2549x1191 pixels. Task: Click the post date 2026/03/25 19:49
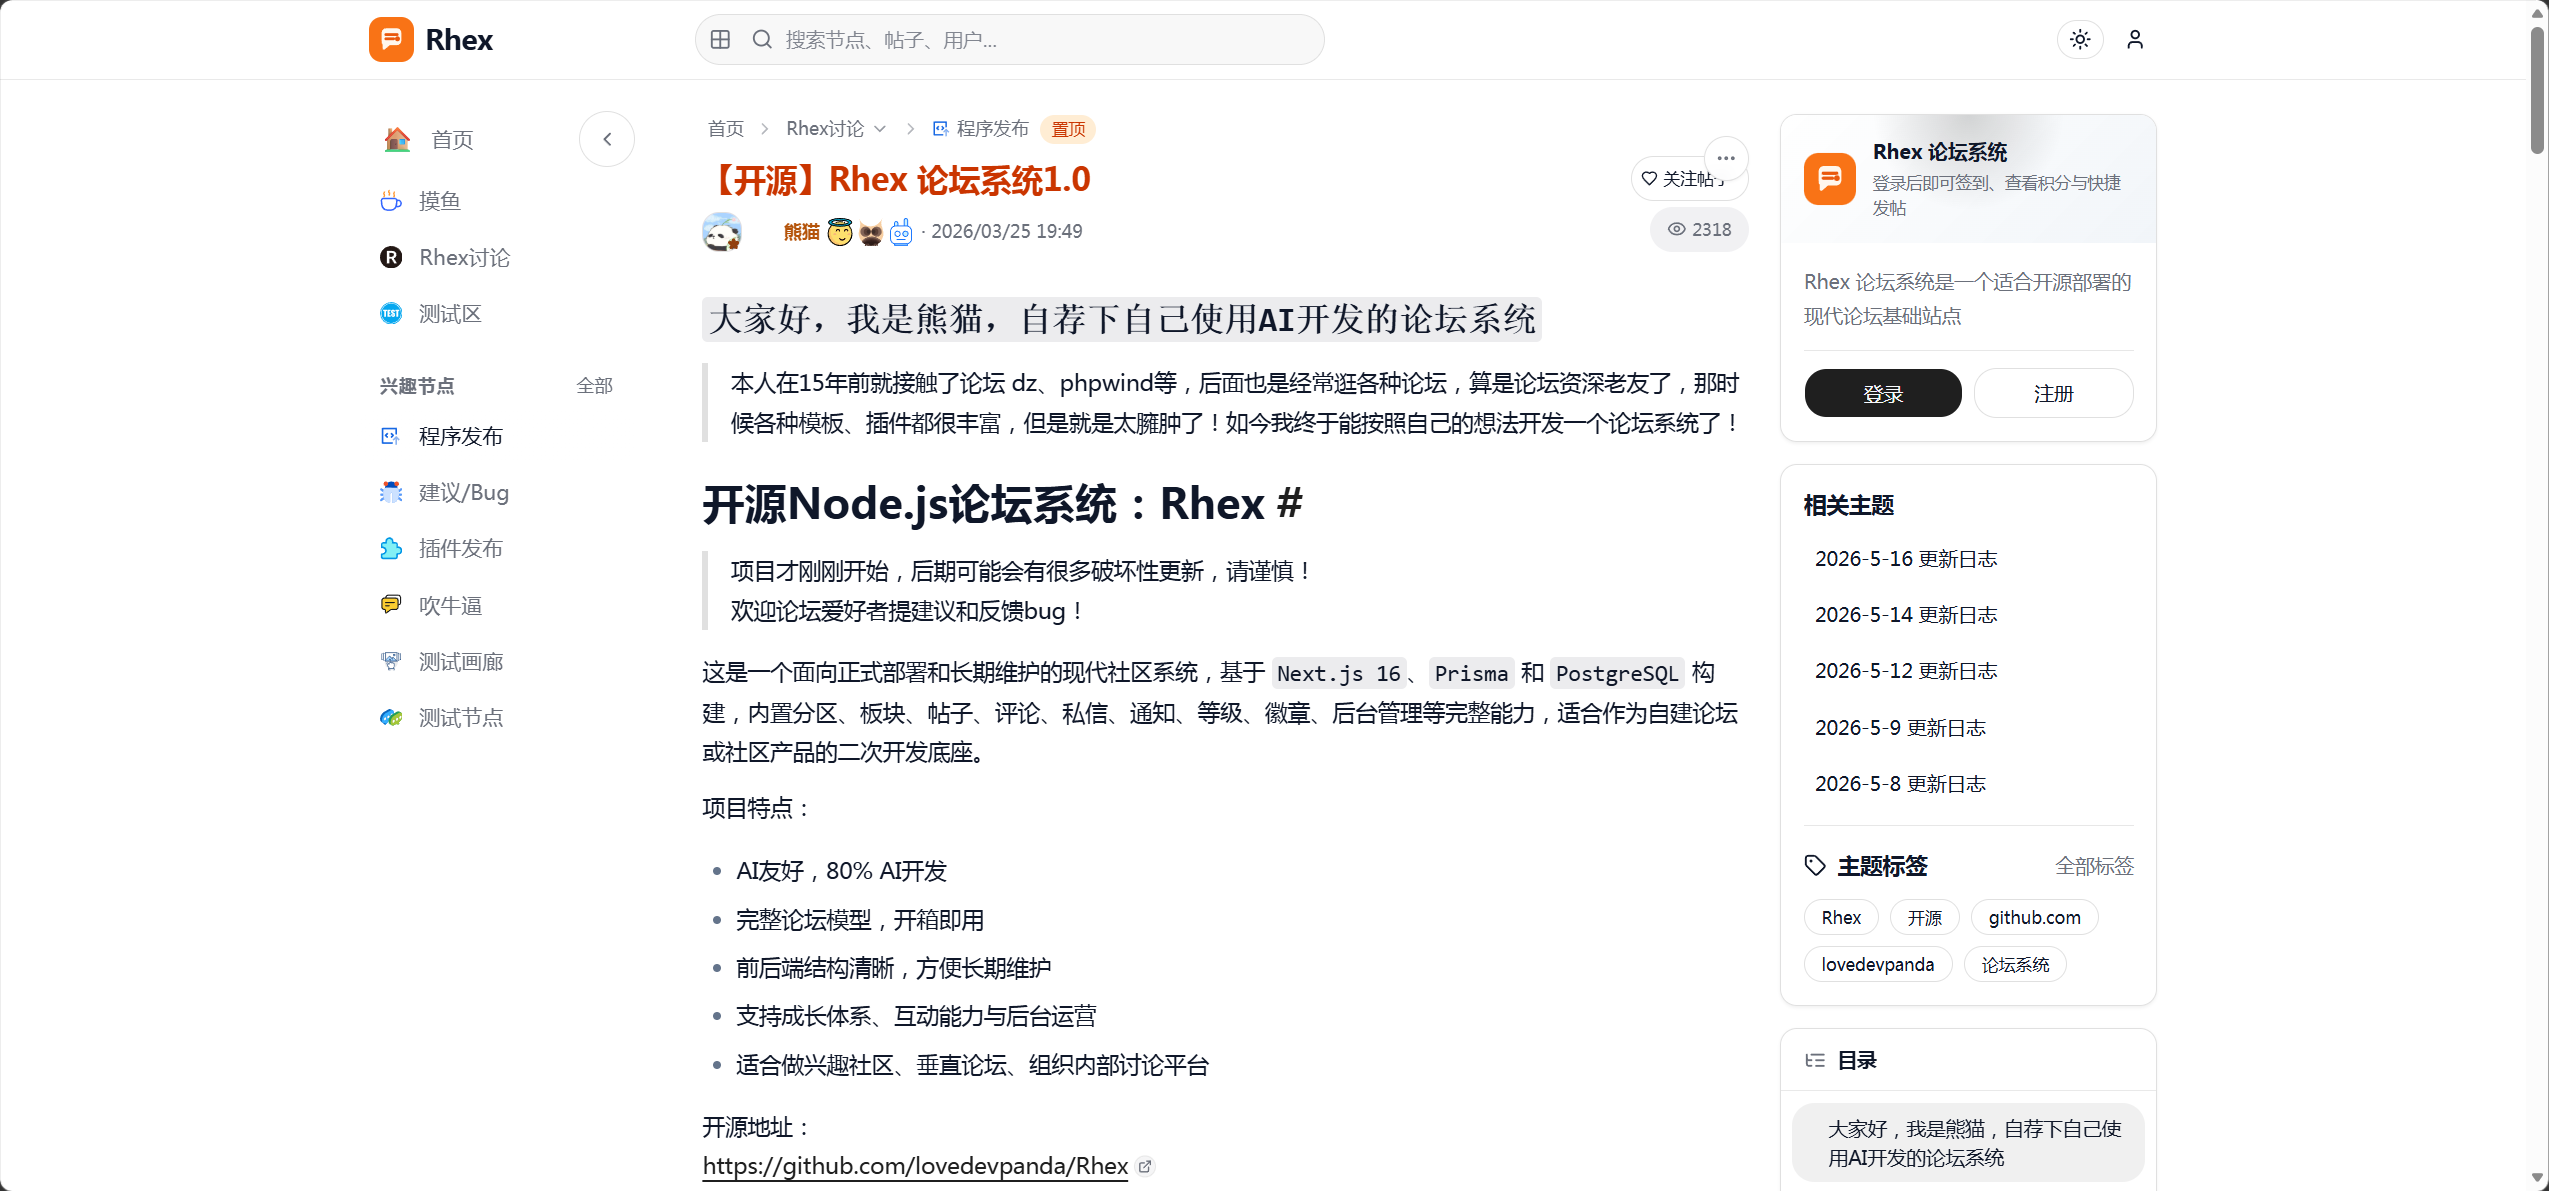pyautogui.click(x=1006, y=232)
